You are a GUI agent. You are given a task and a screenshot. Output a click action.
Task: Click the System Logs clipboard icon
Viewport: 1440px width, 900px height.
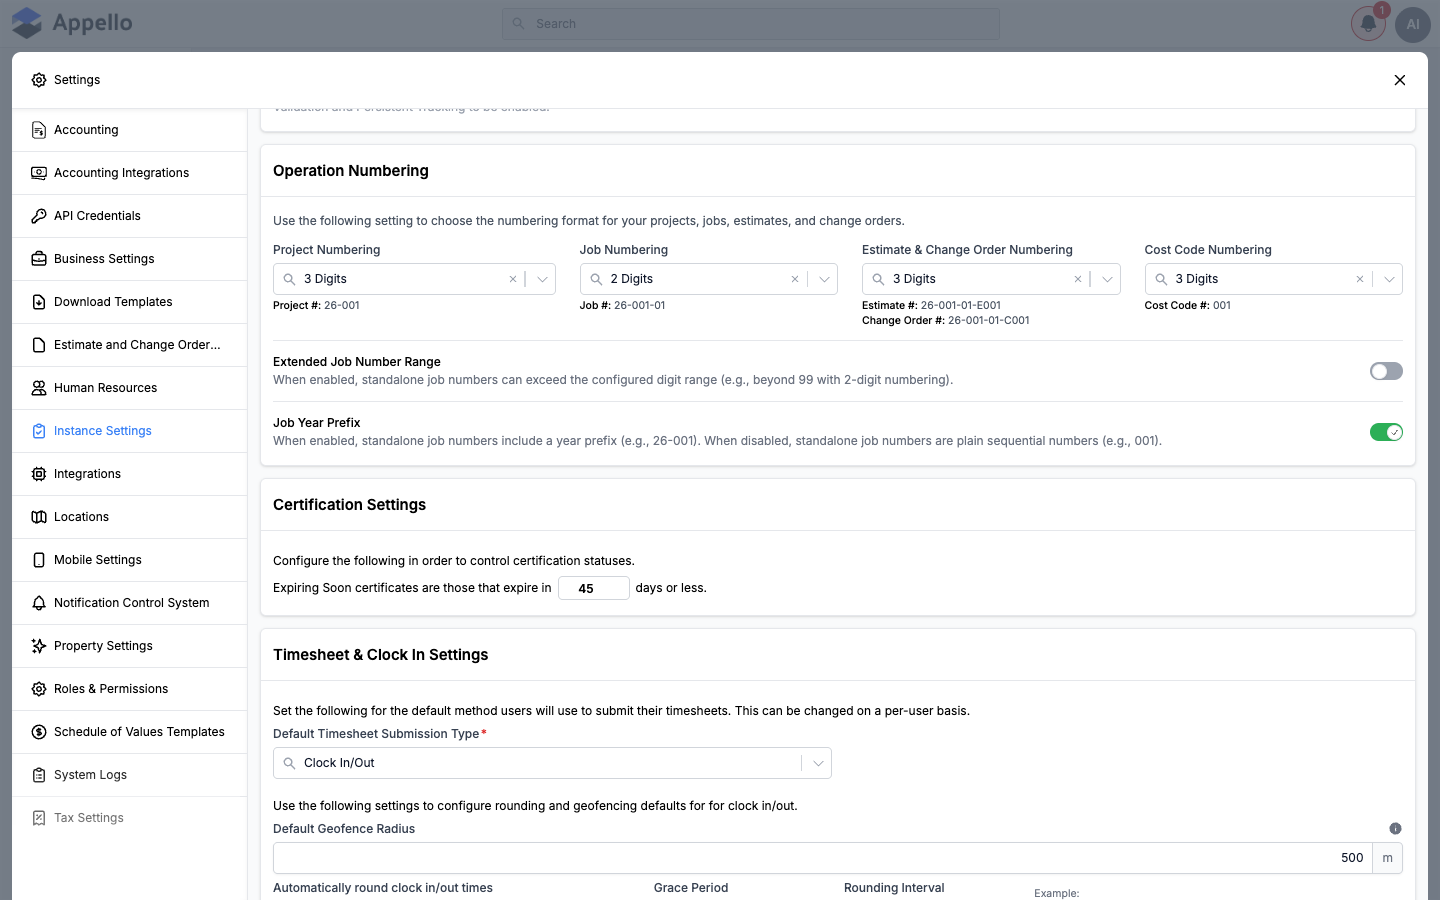(39, 775)
